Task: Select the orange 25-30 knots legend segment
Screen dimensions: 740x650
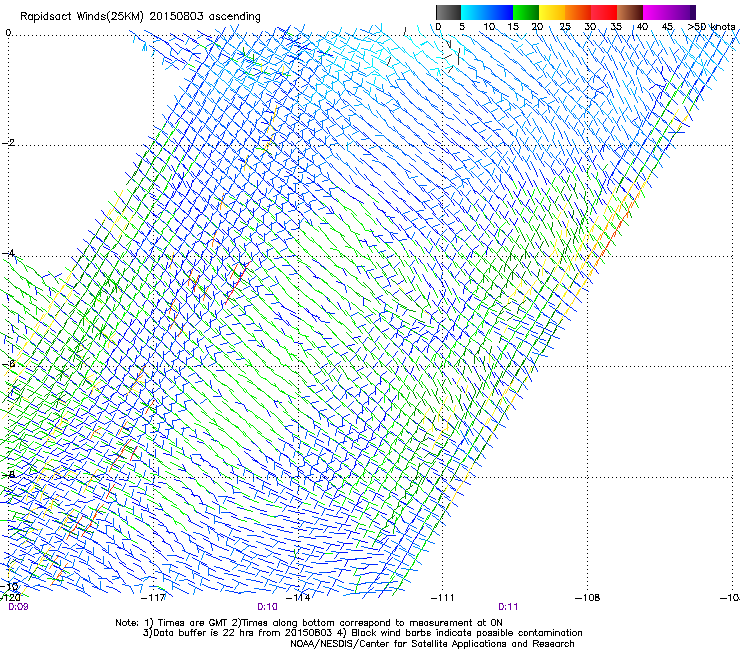Action: pos(578,12)
